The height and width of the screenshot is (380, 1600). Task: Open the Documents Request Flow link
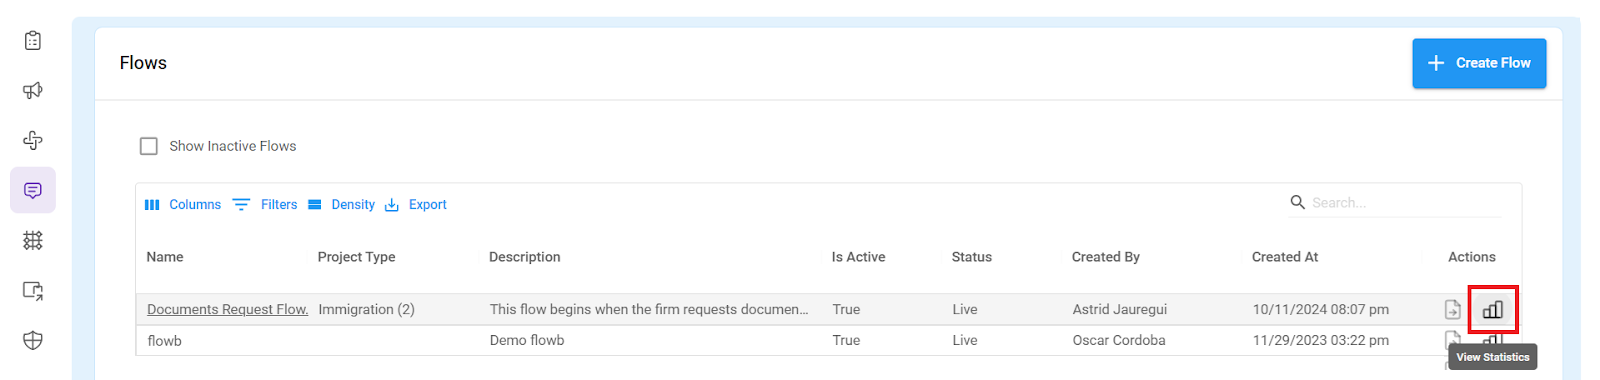(227, 309)
